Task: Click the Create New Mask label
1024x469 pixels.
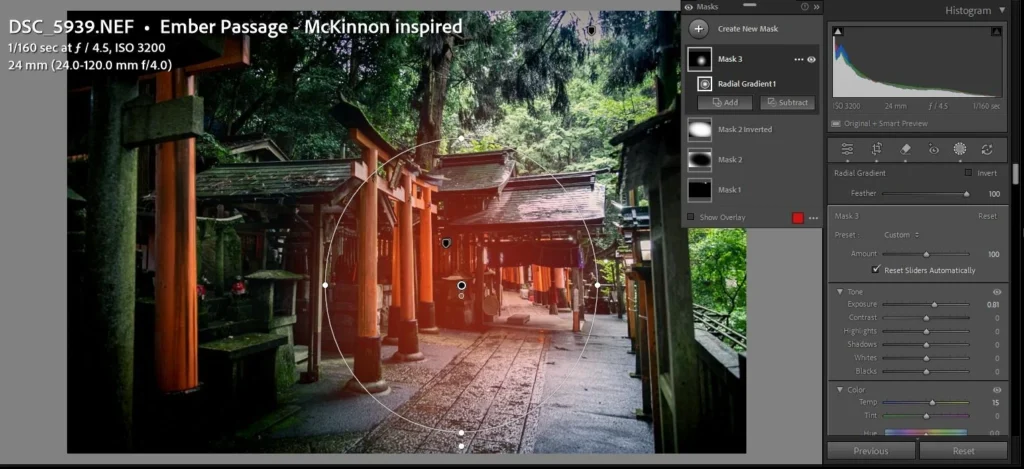Action: (x=748, y=29)
